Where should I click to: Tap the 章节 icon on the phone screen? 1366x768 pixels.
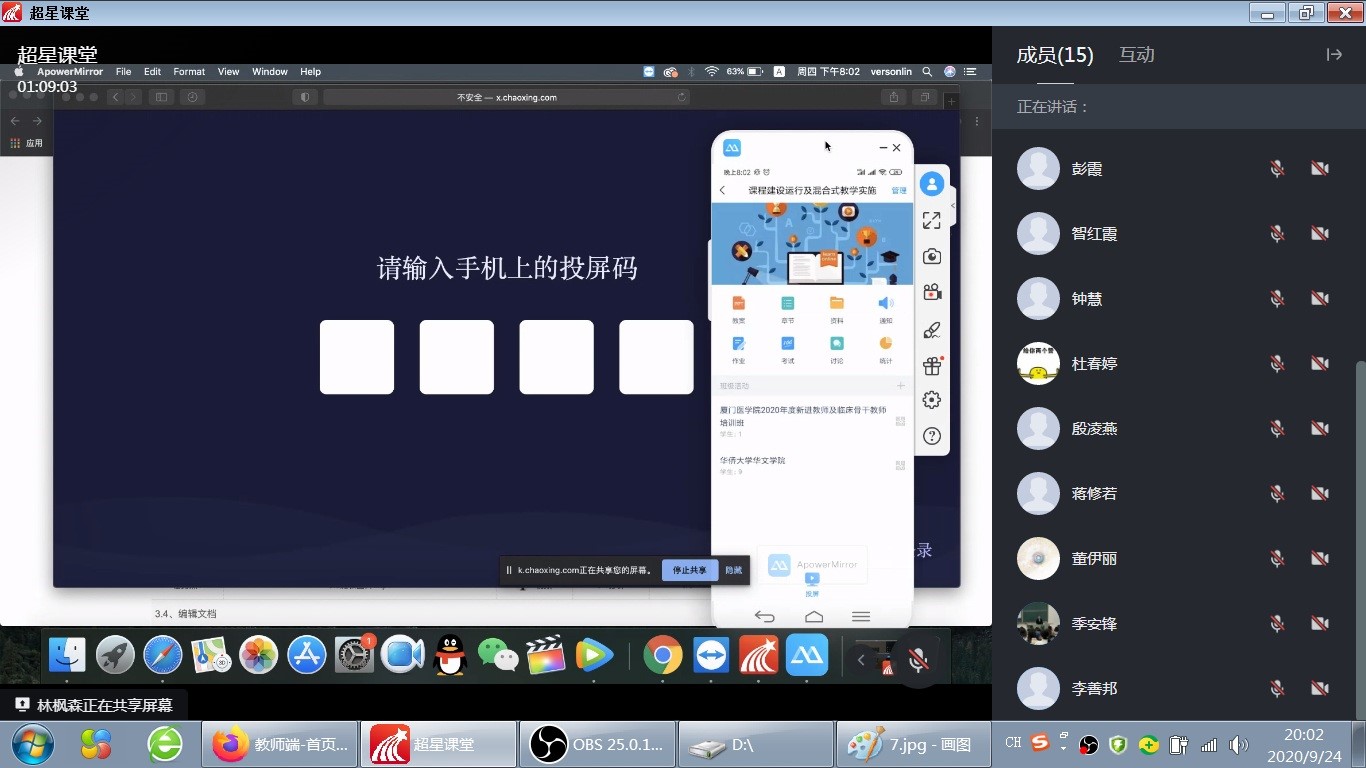(x=788, y=303)
